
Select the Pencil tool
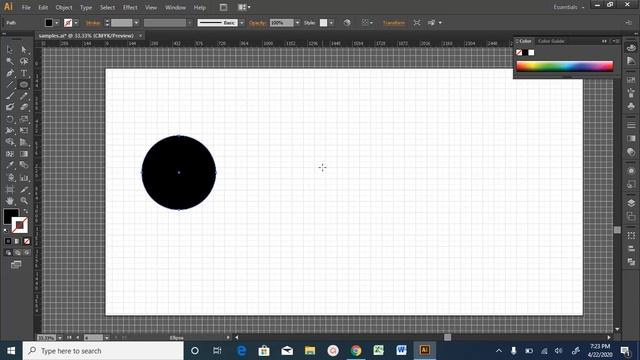point(24,96)
